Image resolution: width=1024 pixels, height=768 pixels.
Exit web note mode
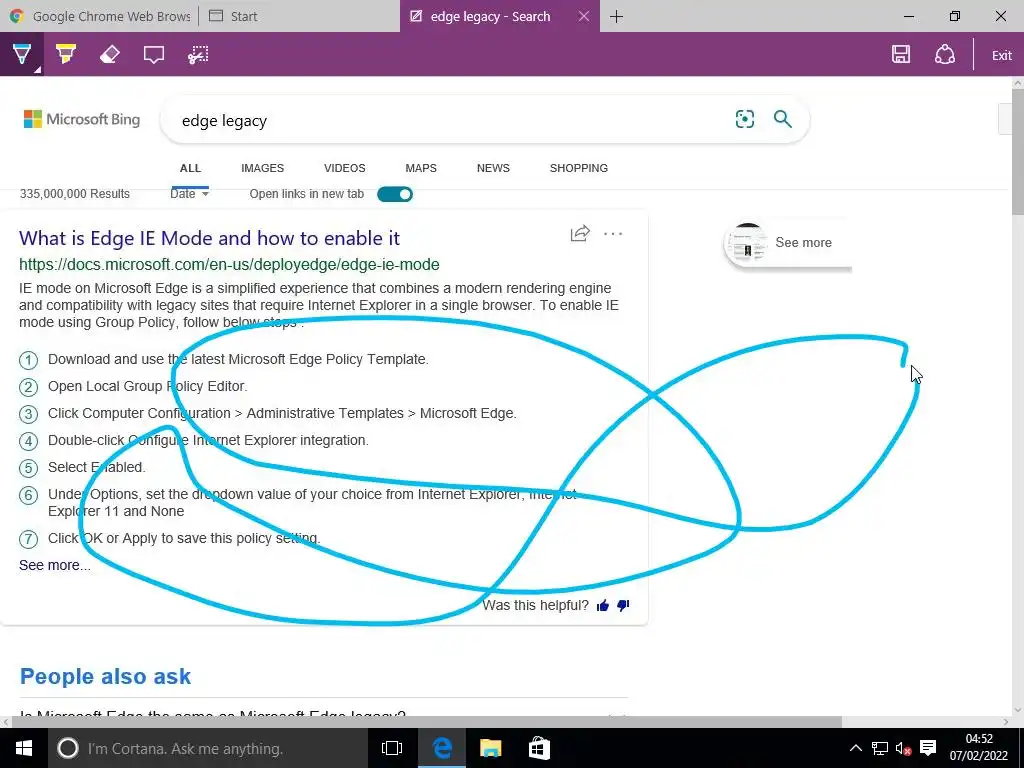[1001, 56]
